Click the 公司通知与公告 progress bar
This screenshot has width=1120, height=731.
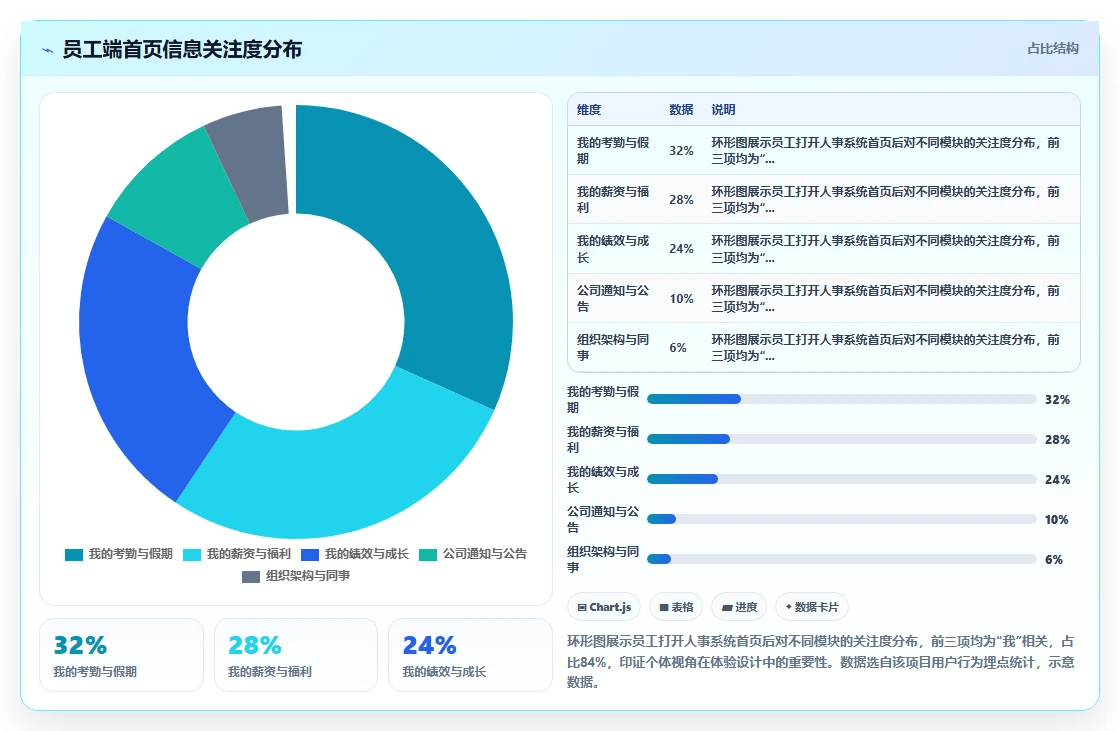click(841, 519)
